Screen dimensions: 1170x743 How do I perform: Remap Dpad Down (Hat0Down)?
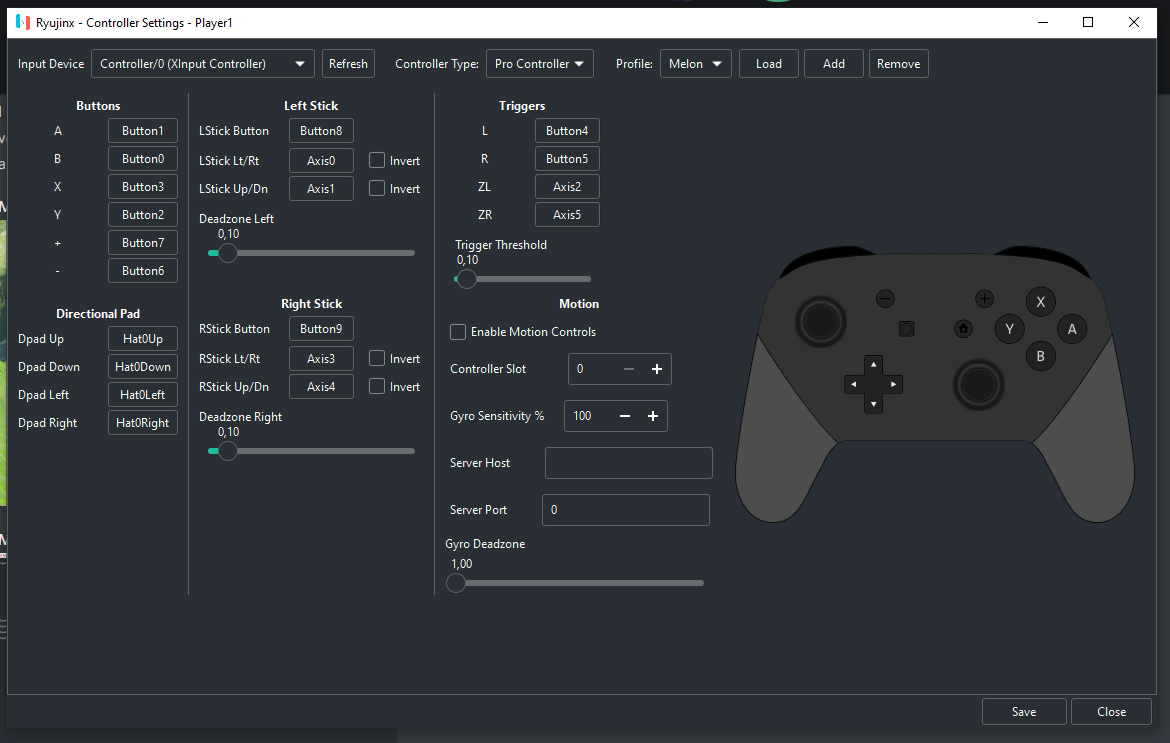point(143,367)
